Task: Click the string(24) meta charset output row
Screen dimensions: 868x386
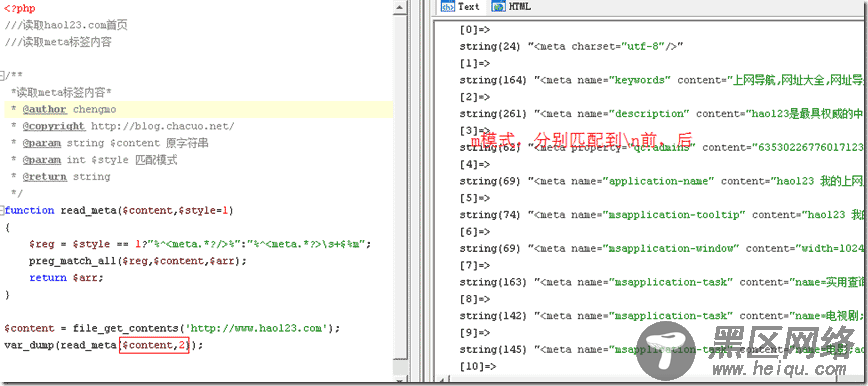Action: pos(572,47)
